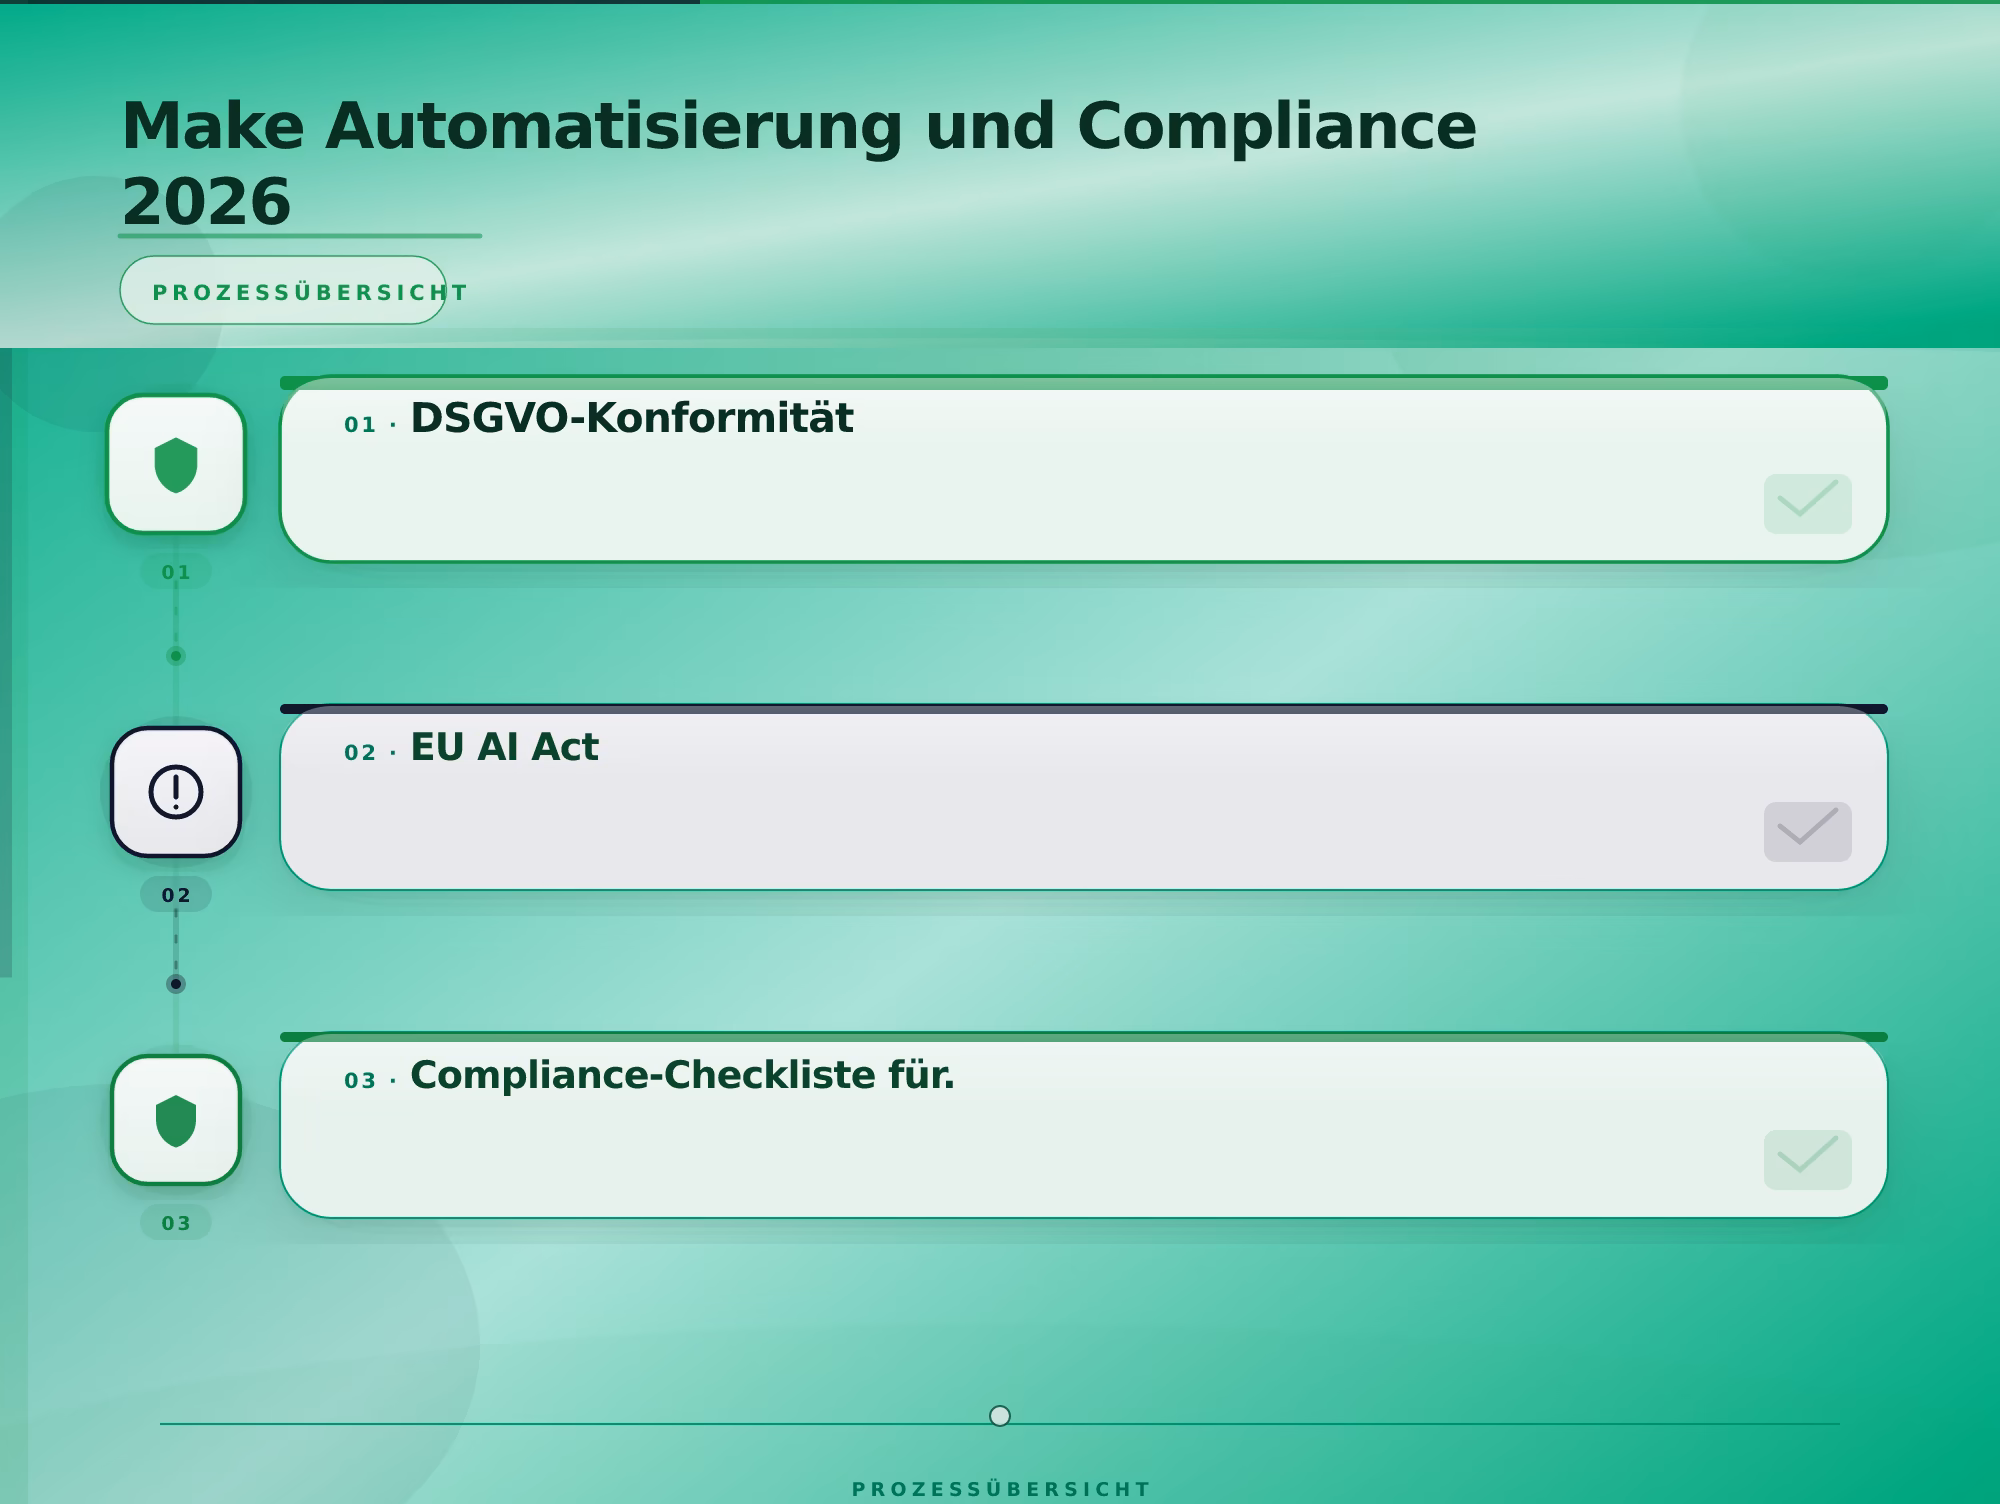Open the DSGVO-Konformität card heading

631,418
